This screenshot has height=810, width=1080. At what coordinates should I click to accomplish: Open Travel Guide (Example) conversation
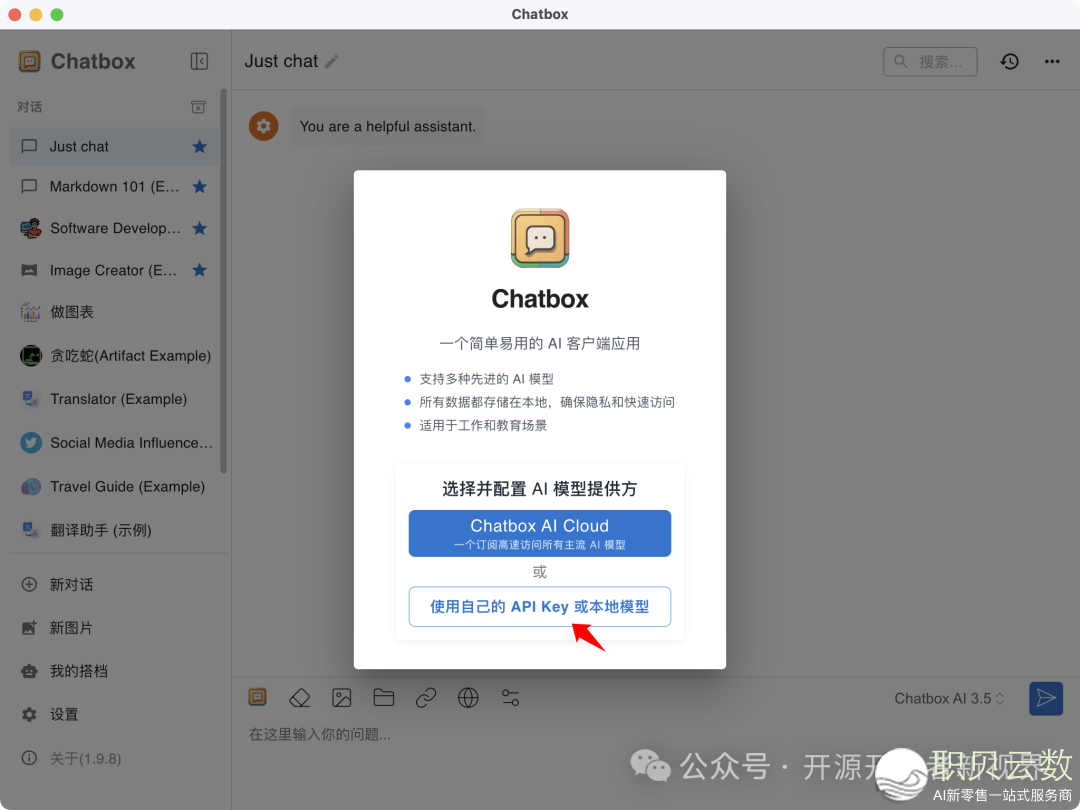click(114, 486)
